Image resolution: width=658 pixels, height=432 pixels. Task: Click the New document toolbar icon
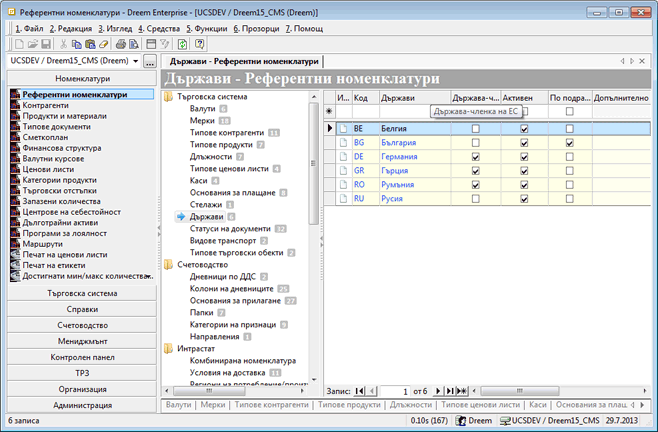point(19,44)
